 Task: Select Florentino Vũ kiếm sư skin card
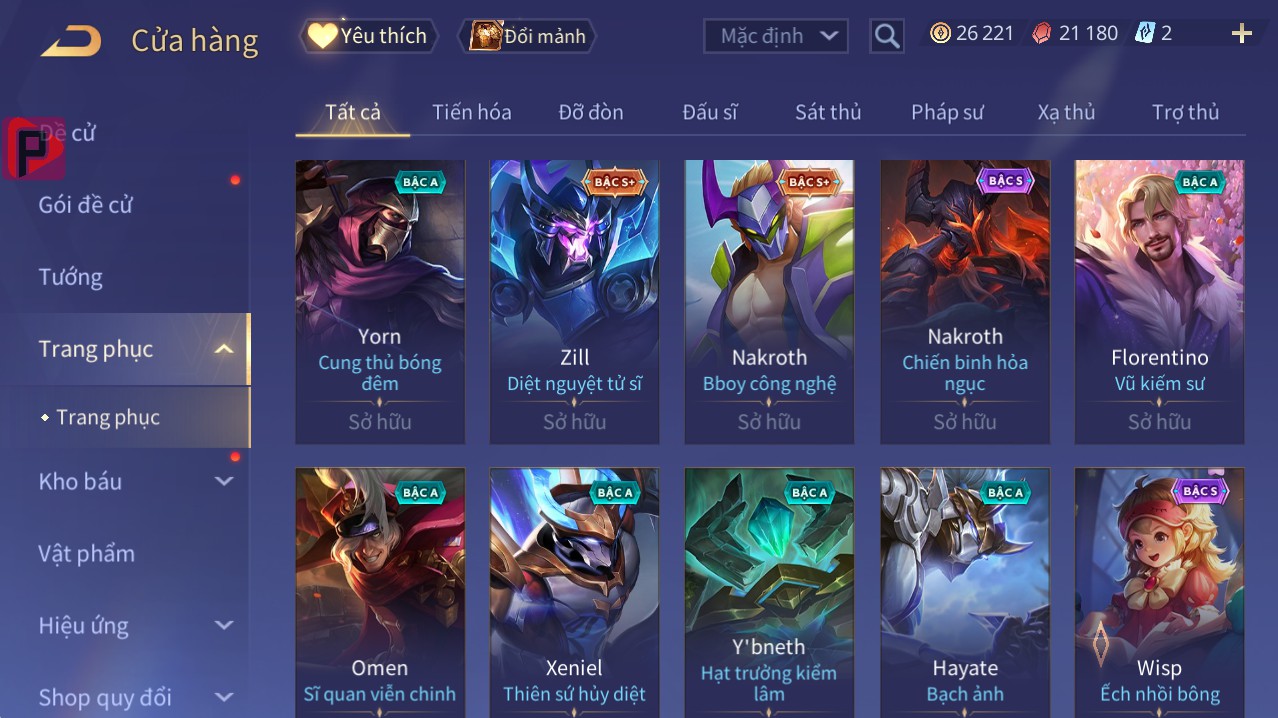(1160, 302)
